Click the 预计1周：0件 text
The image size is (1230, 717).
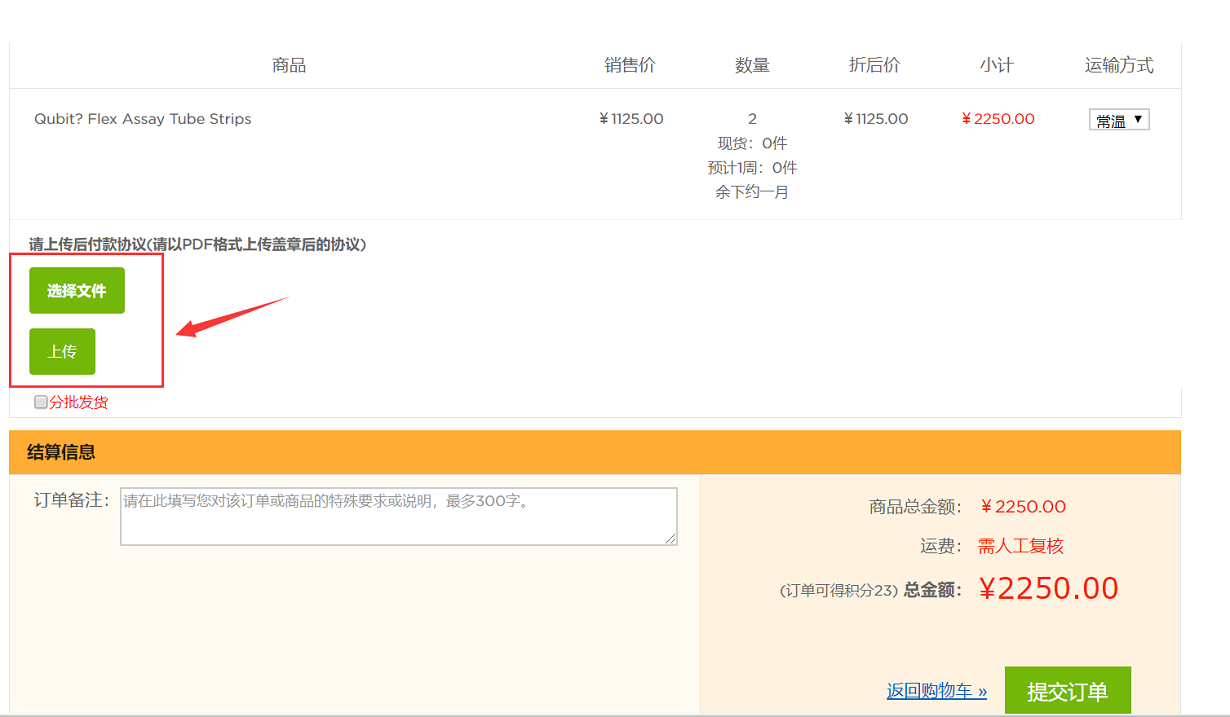tap(752, 167)
